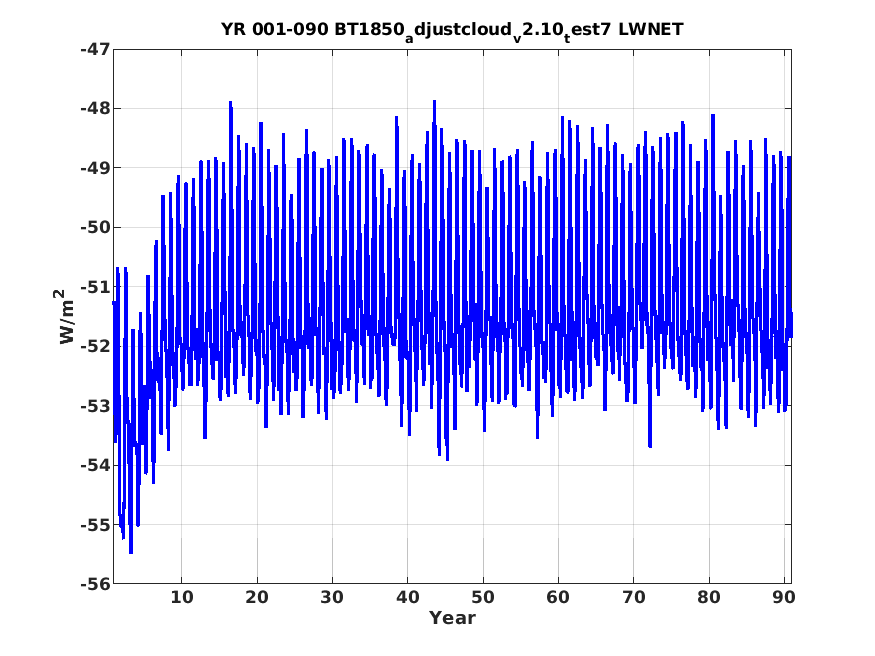This screenshot has width=875, height=656.
Task: Click the x-axis tick label 80
Action: (709, 597)
